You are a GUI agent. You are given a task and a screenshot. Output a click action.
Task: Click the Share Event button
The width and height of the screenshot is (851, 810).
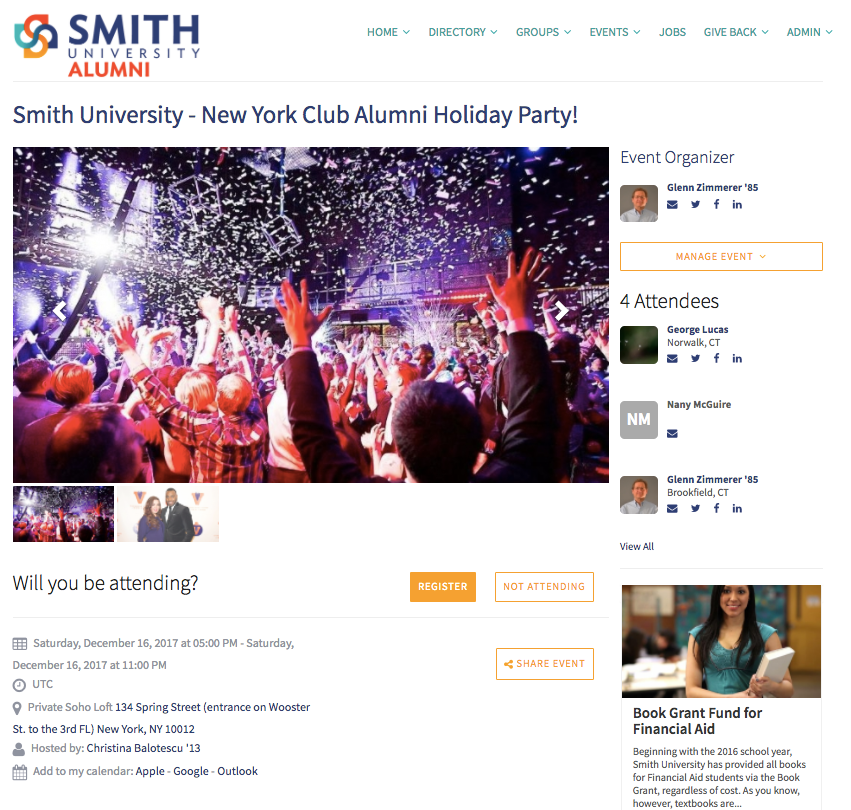544,663
